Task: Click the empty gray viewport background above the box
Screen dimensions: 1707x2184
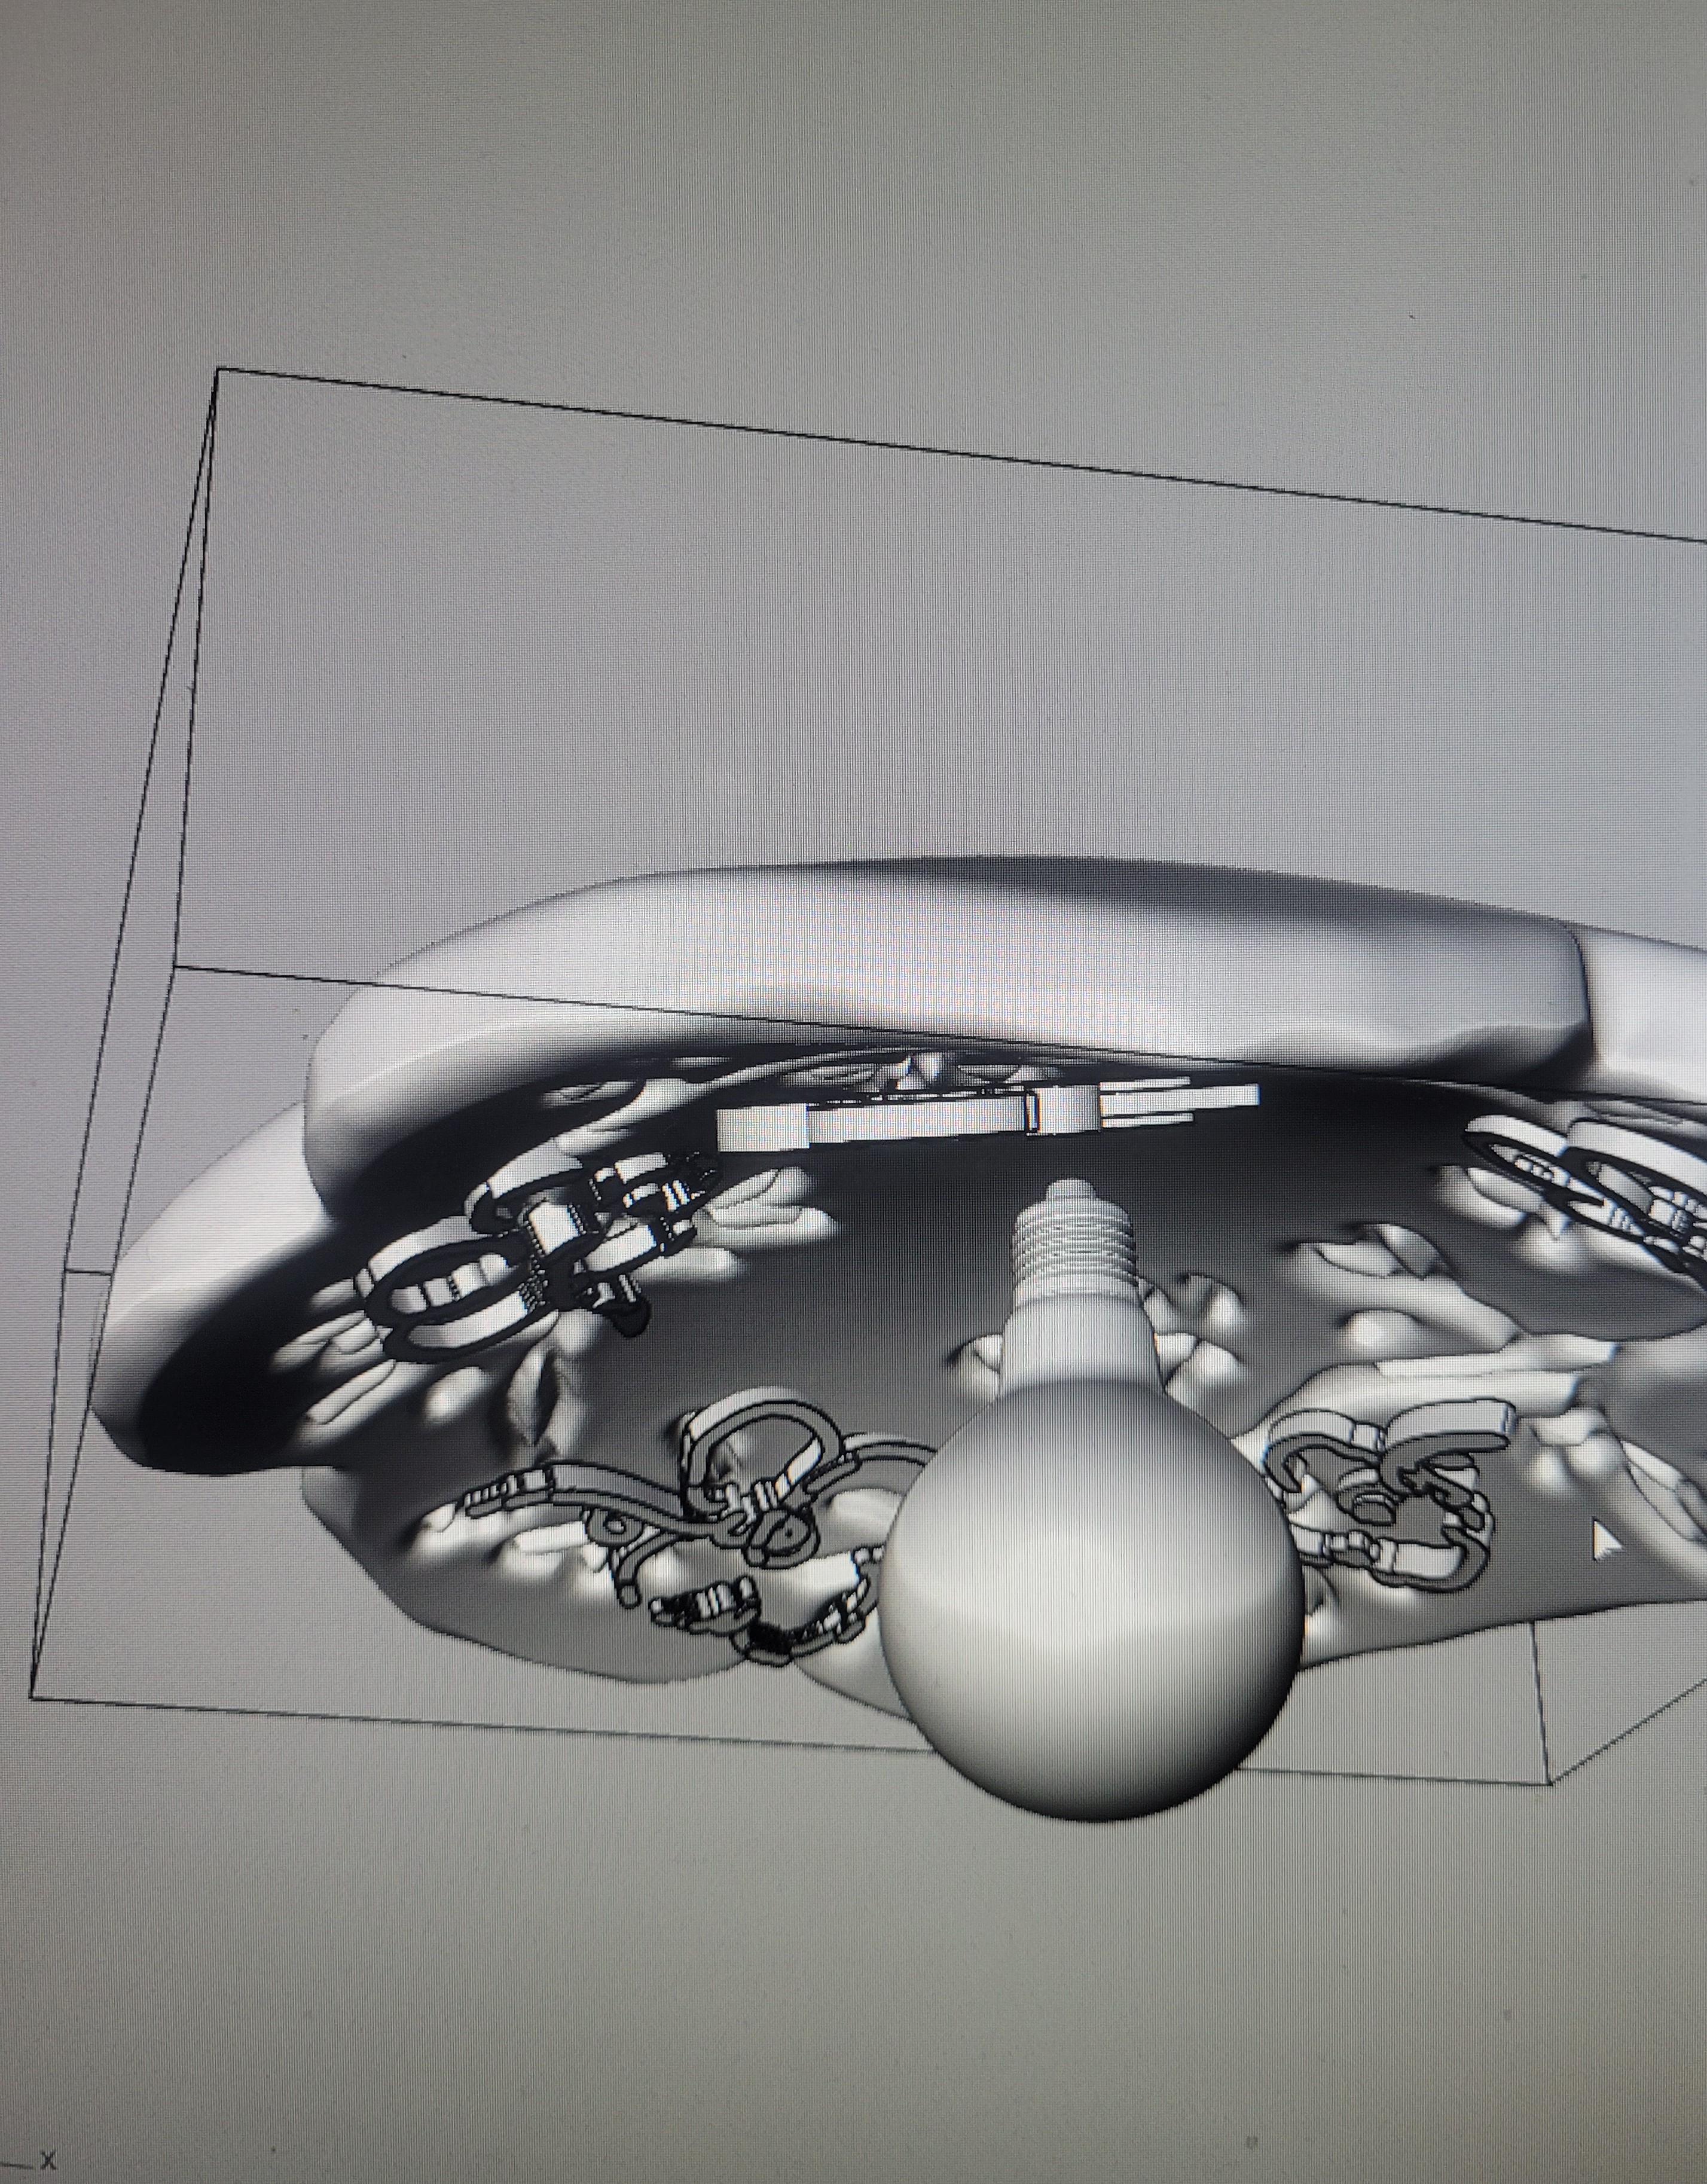Action: [850, 200]
